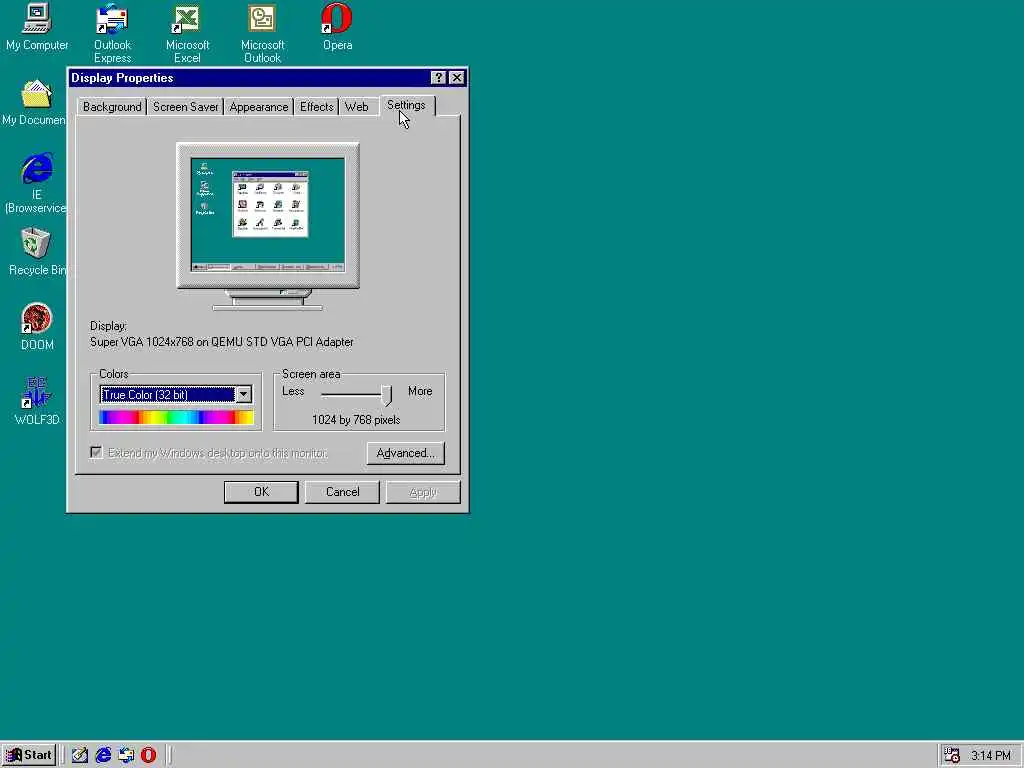Click the Help question mark button
The height and width of the screenshot is (768, 1024).
[x=438, y=78]
